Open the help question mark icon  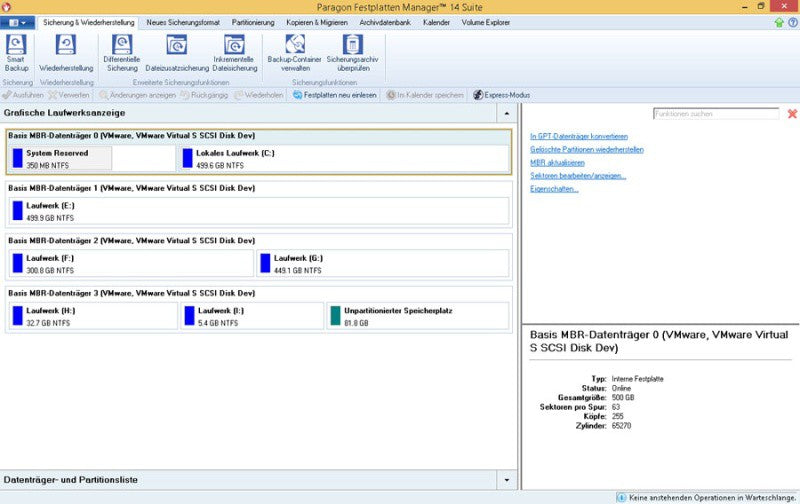[793, 22]
